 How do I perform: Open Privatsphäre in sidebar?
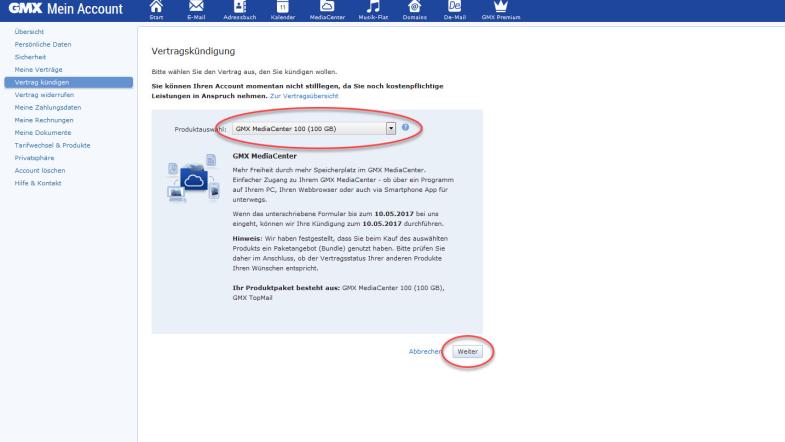coord(34,158)
